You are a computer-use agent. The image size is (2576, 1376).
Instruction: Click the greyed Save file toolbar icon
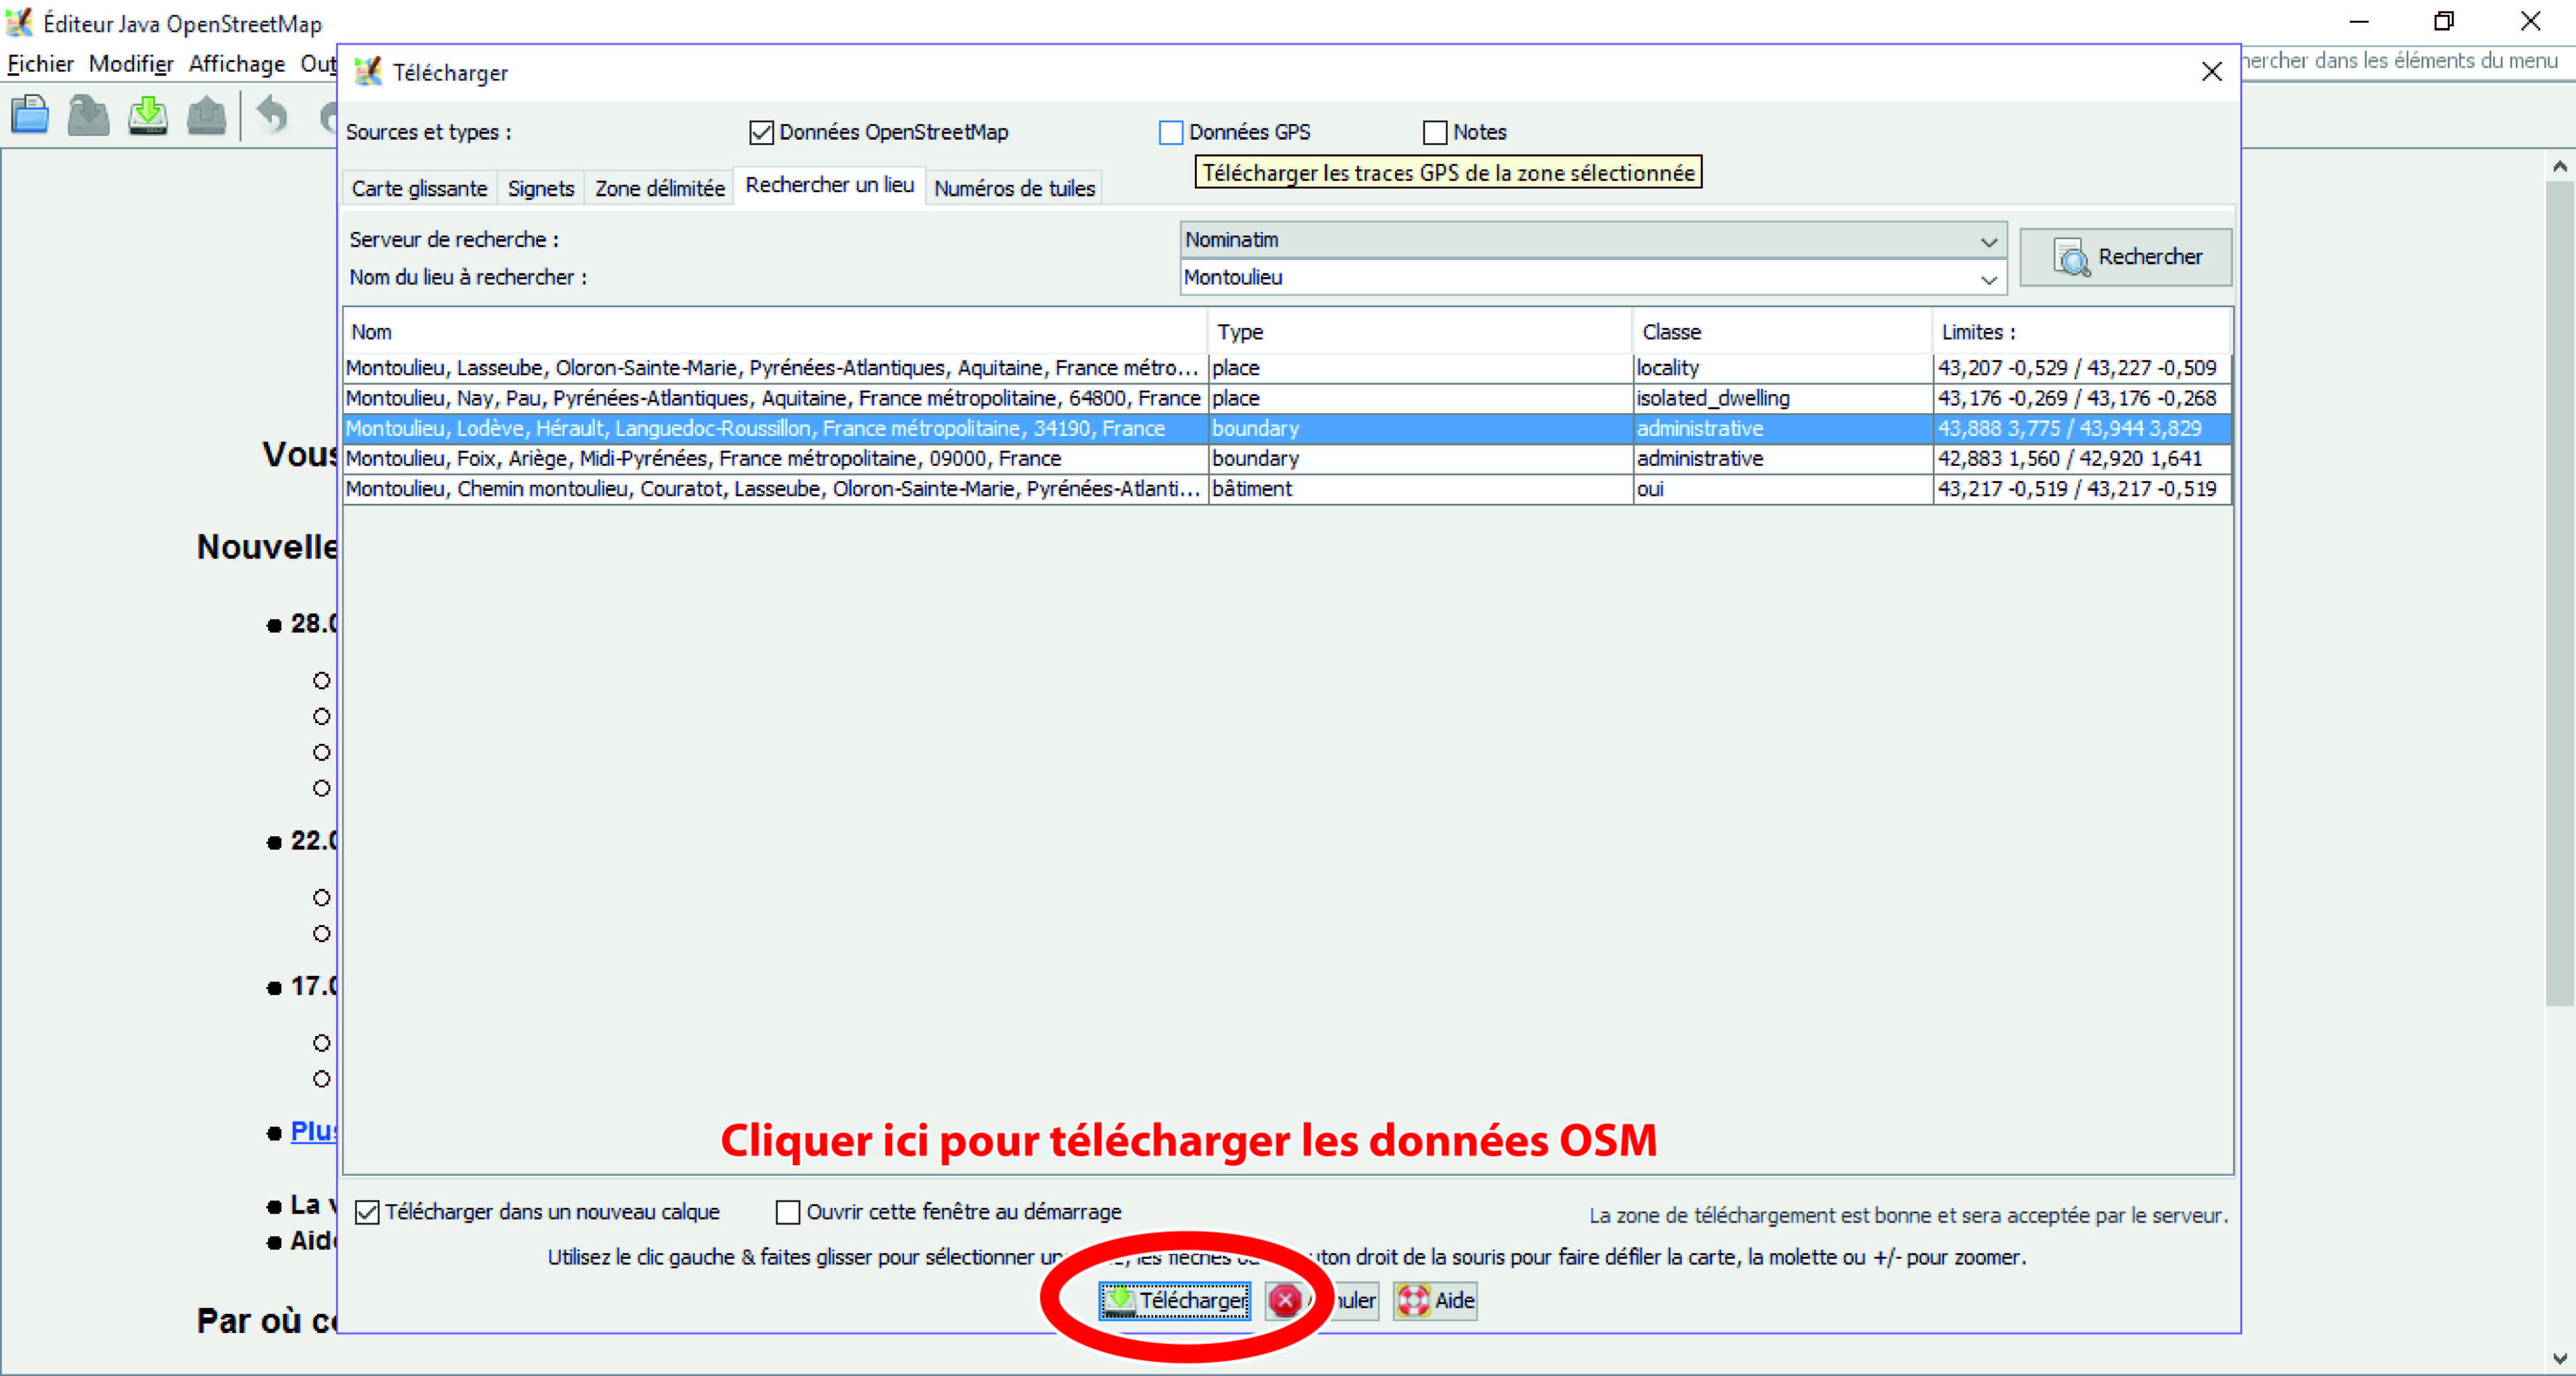click(x=88, y=115)
